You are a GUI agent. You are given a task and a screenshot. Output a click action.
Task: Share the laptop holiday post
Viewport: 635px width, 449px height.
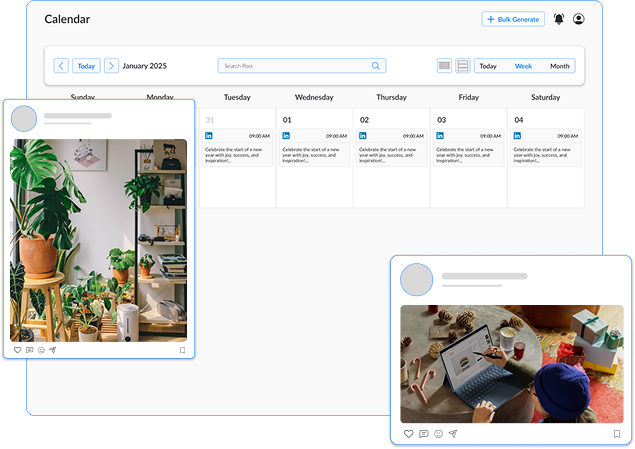tap(453, 434)
